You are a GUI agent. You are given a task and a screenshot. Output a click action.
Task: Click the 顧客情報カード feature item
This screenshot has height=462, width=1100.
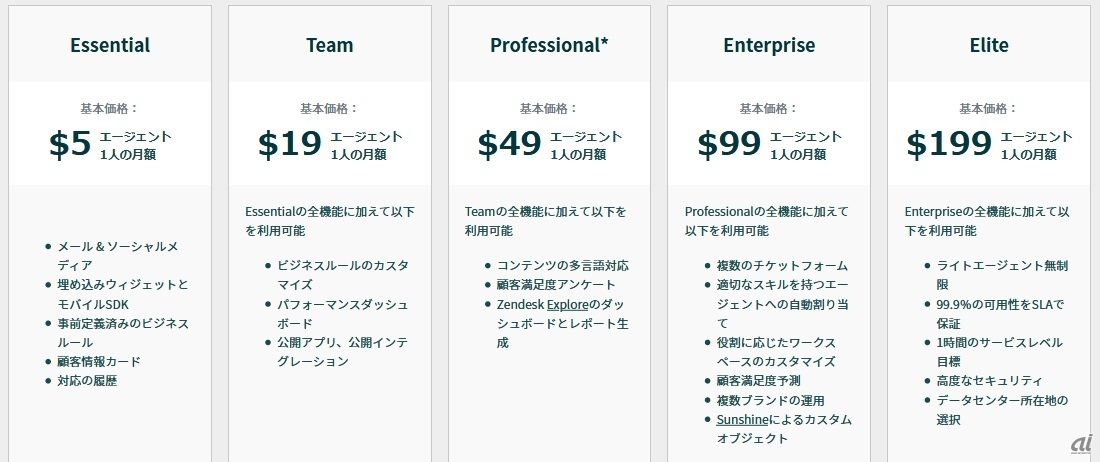click(x=99, y=361)
